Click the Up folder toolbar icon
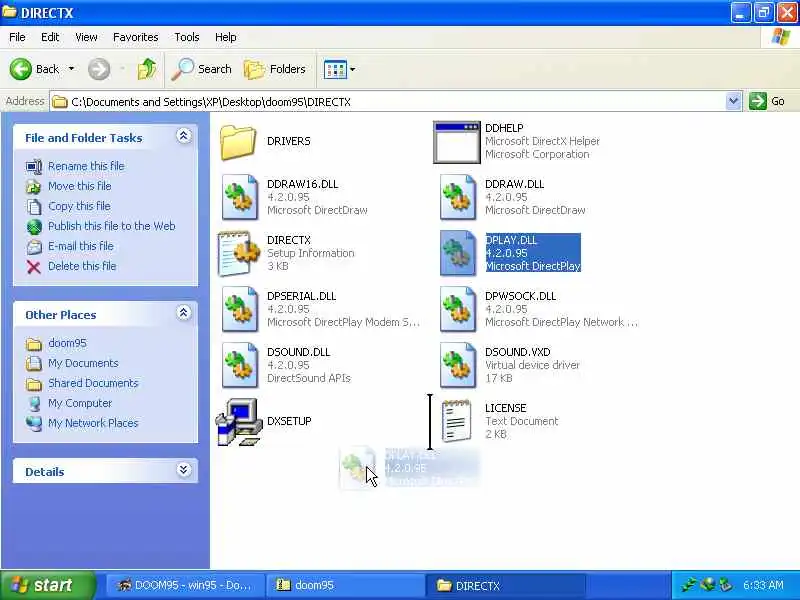This screenshot has width=800, height=600. (x=147, y=69)
